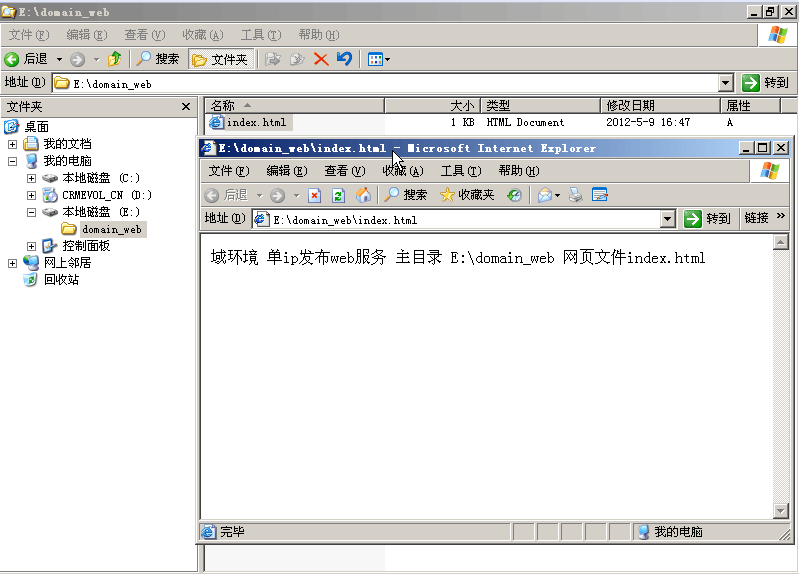
Task: Collapse the 本地磁盘 (E:) tree node
Action: (x=32, y=212)
